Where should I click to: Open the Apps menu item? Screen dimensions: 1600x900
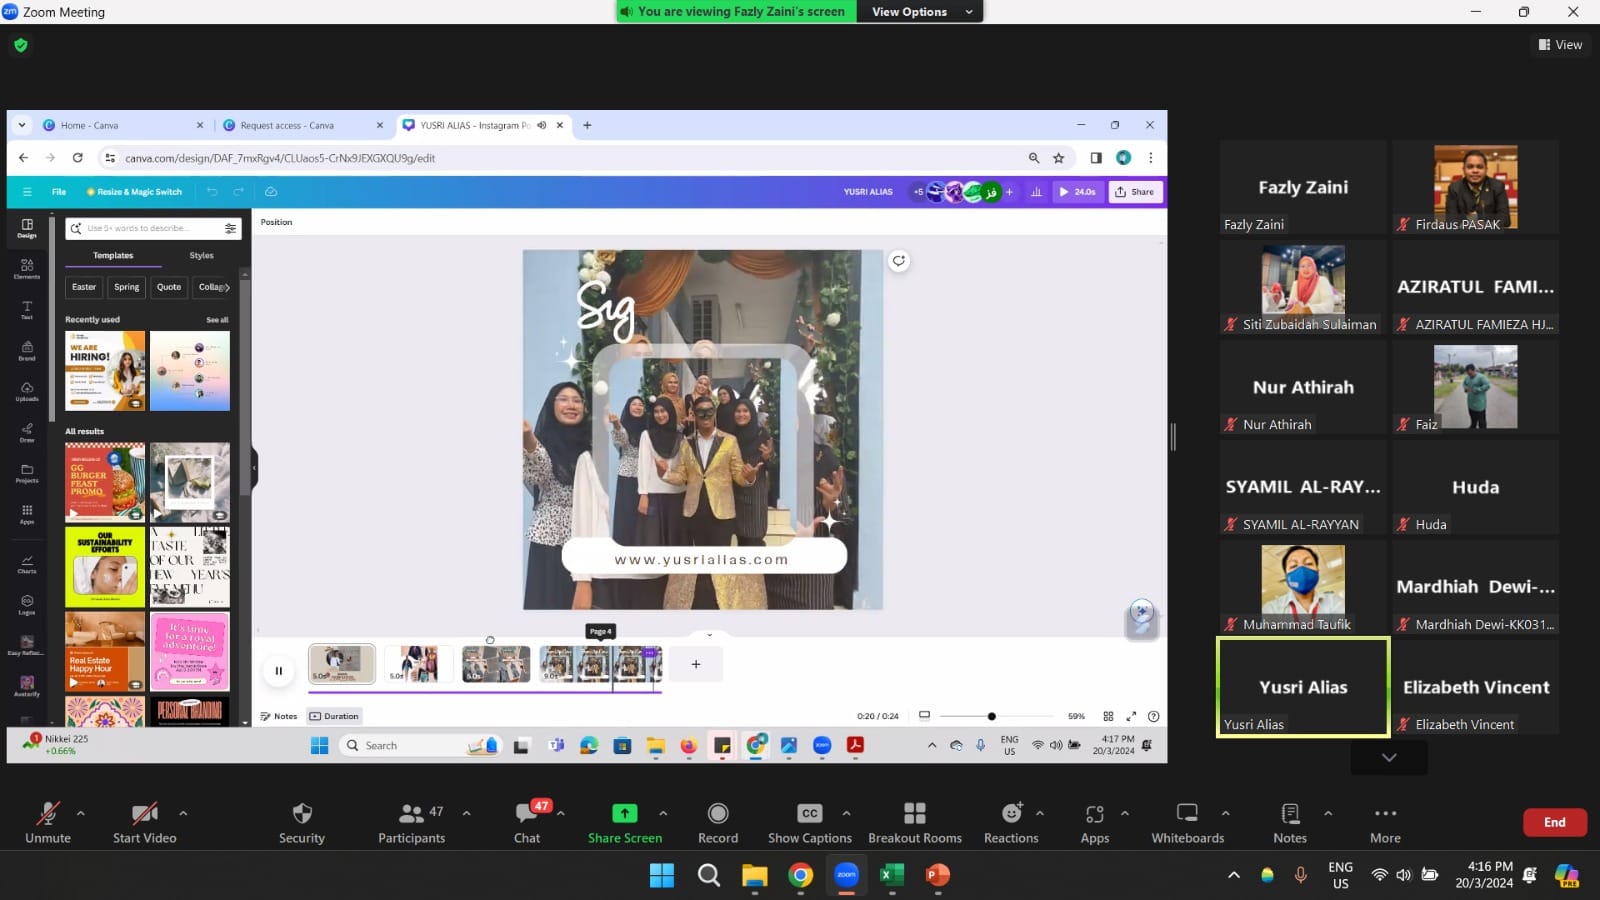point(1094,814)
